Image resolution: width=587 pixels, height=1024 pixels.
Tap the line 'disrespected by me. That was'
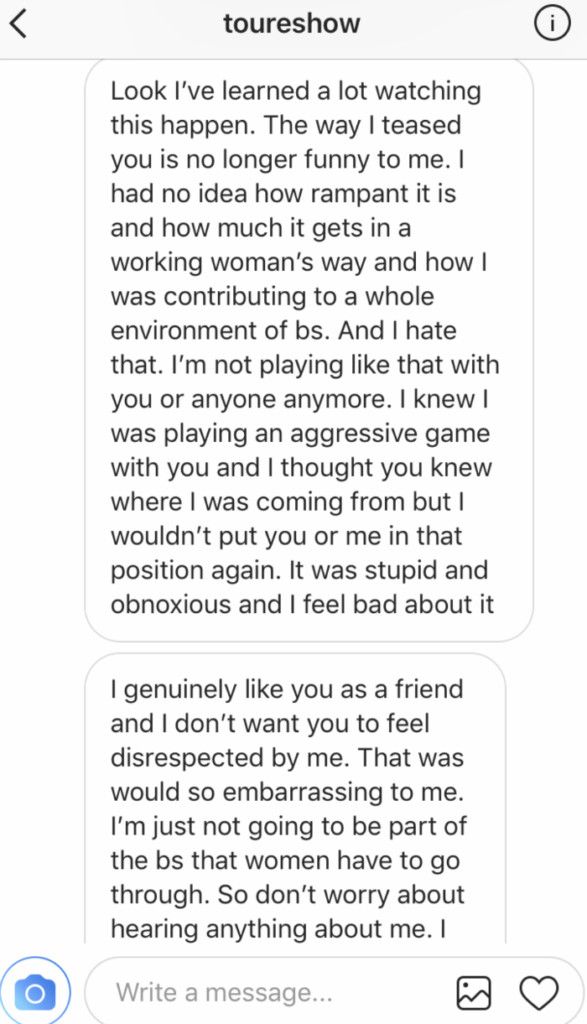287,758
